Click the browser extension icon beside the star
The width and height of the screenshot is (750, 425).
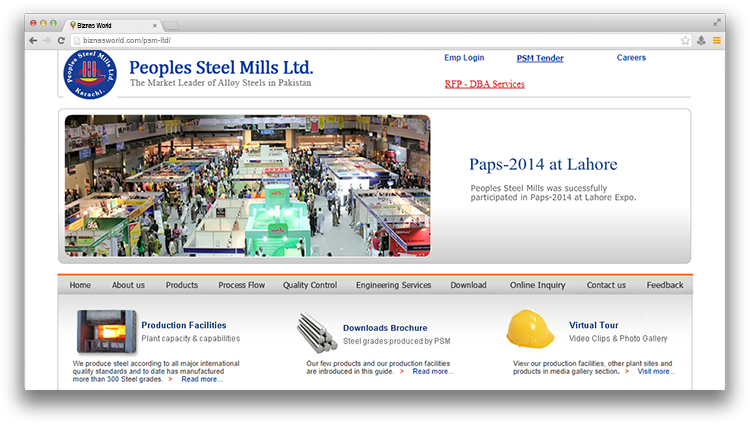[701, 40]
